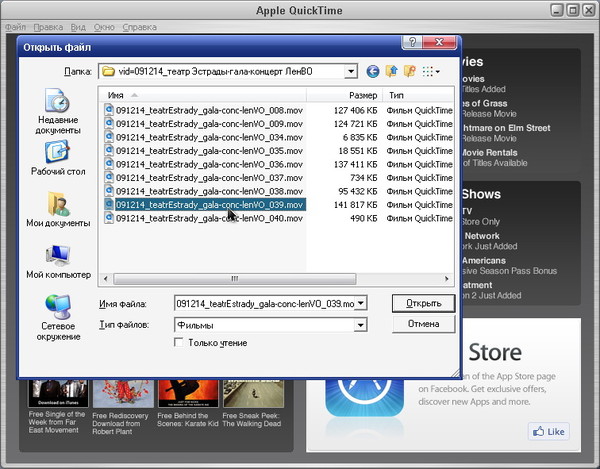Sort files by Размер column header

click(x=346, y=95)
